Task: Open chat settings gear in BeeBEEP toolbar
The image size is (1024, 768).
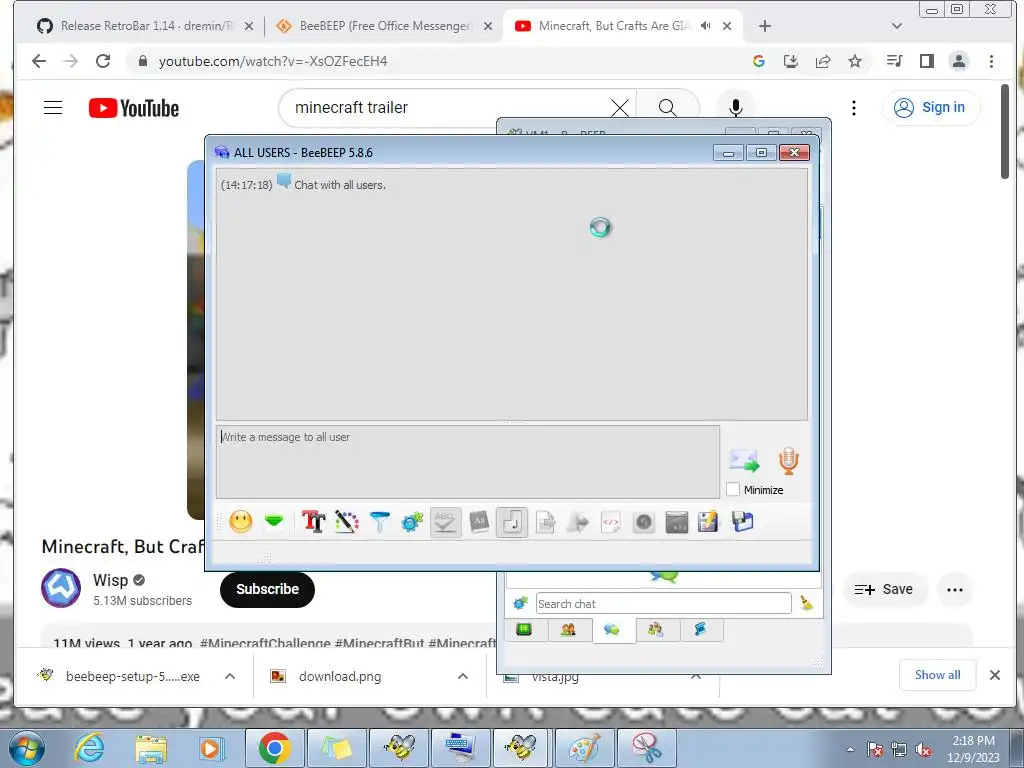Action: pos(412,522)
